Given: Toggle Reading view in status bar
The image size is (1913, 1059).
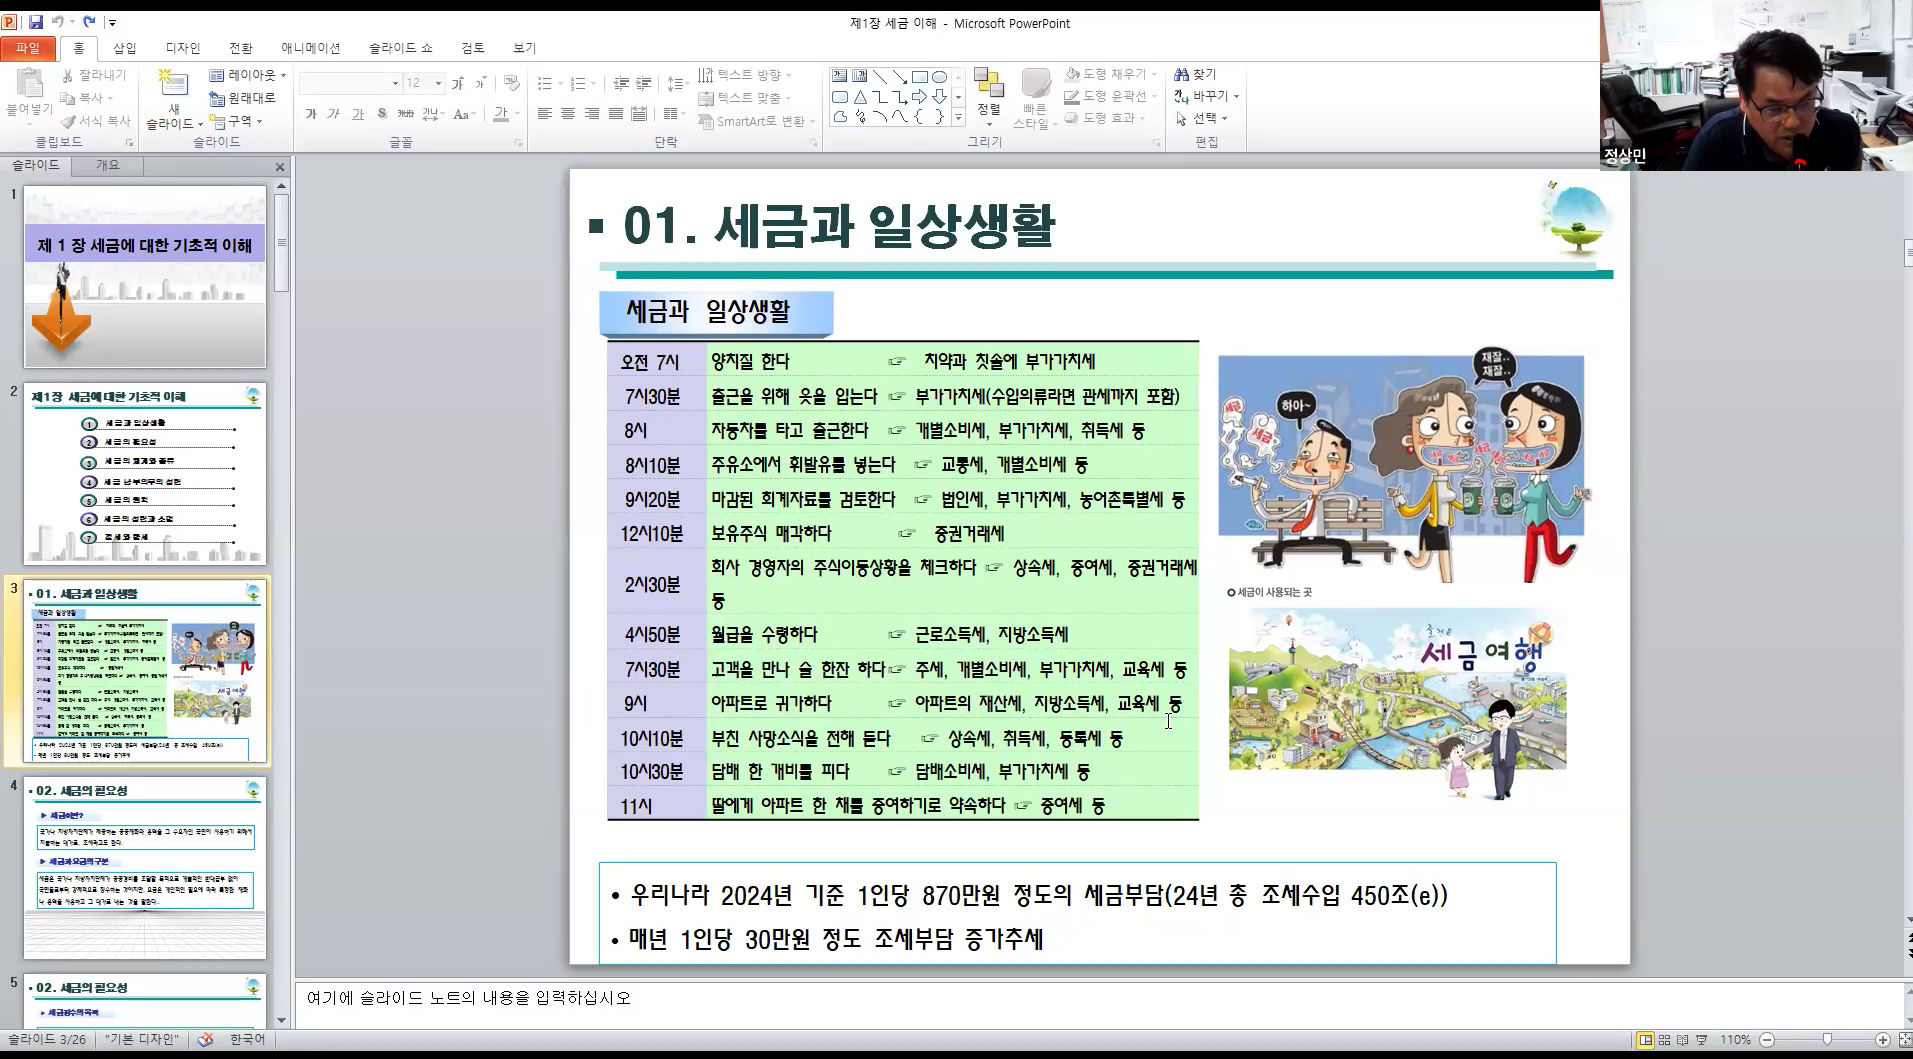Looking at the screenshot, I should tap(1682, 1040).
